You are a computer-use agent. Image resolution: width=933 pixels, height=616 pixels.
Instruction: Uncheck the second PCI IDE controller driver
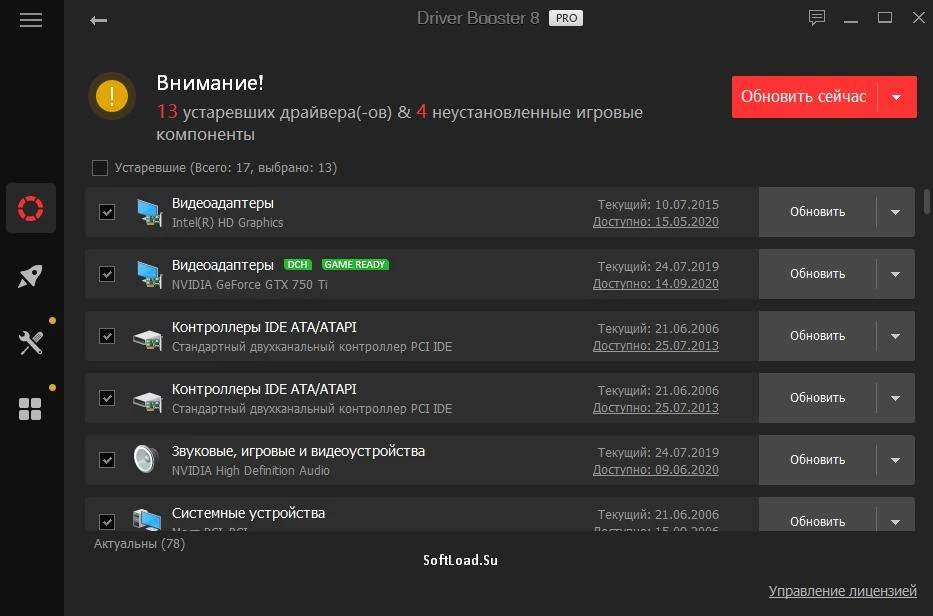107,398
